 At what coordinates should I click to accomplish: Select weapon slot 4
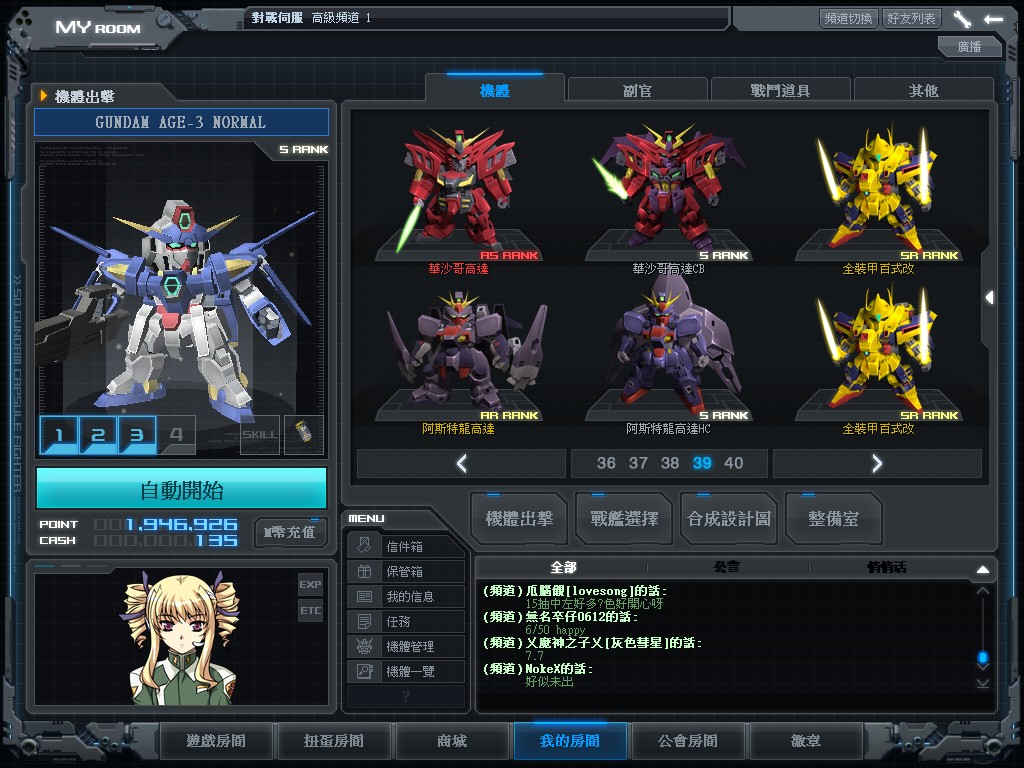coord(176,434)
